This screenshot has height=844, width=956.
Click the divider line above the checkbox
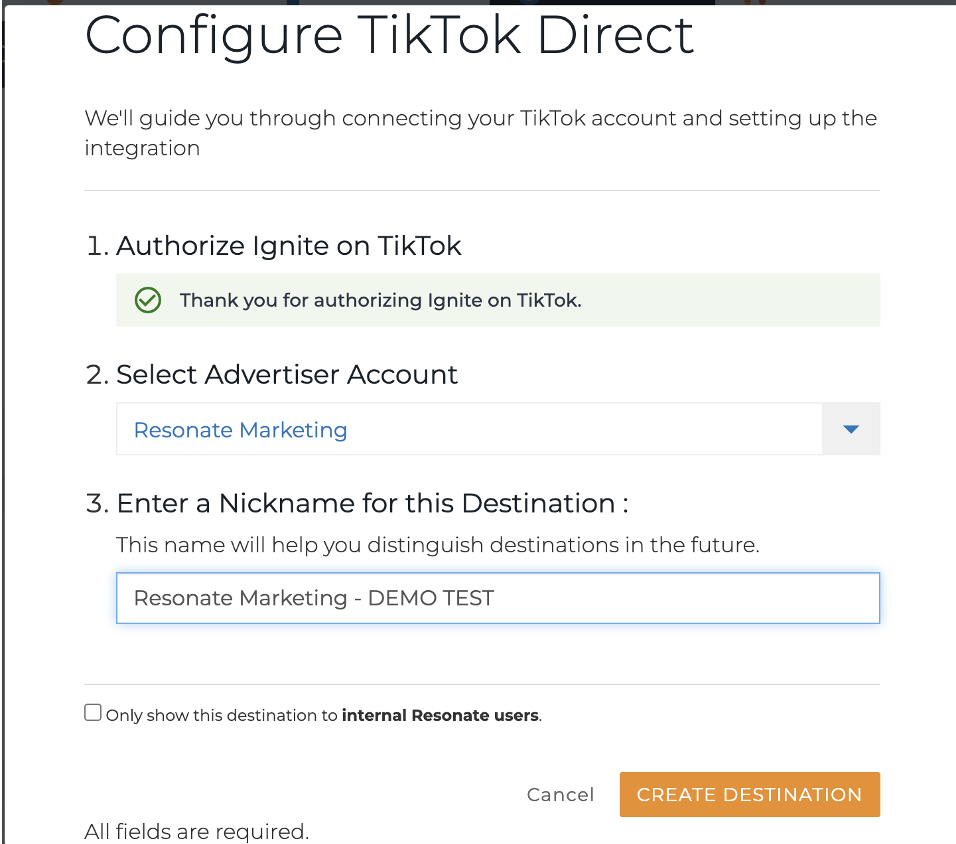[482, 684]
